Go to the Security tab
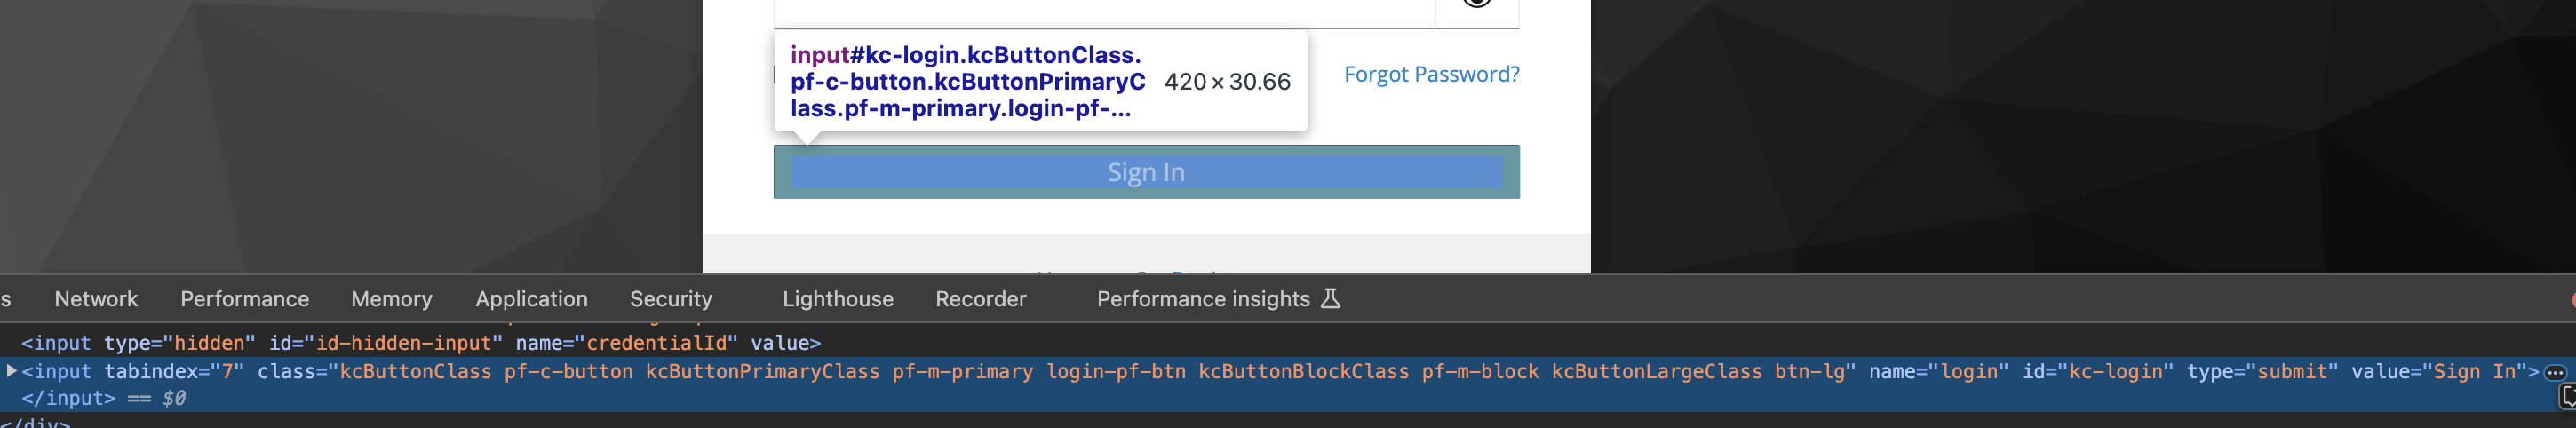 click(671, 299)
